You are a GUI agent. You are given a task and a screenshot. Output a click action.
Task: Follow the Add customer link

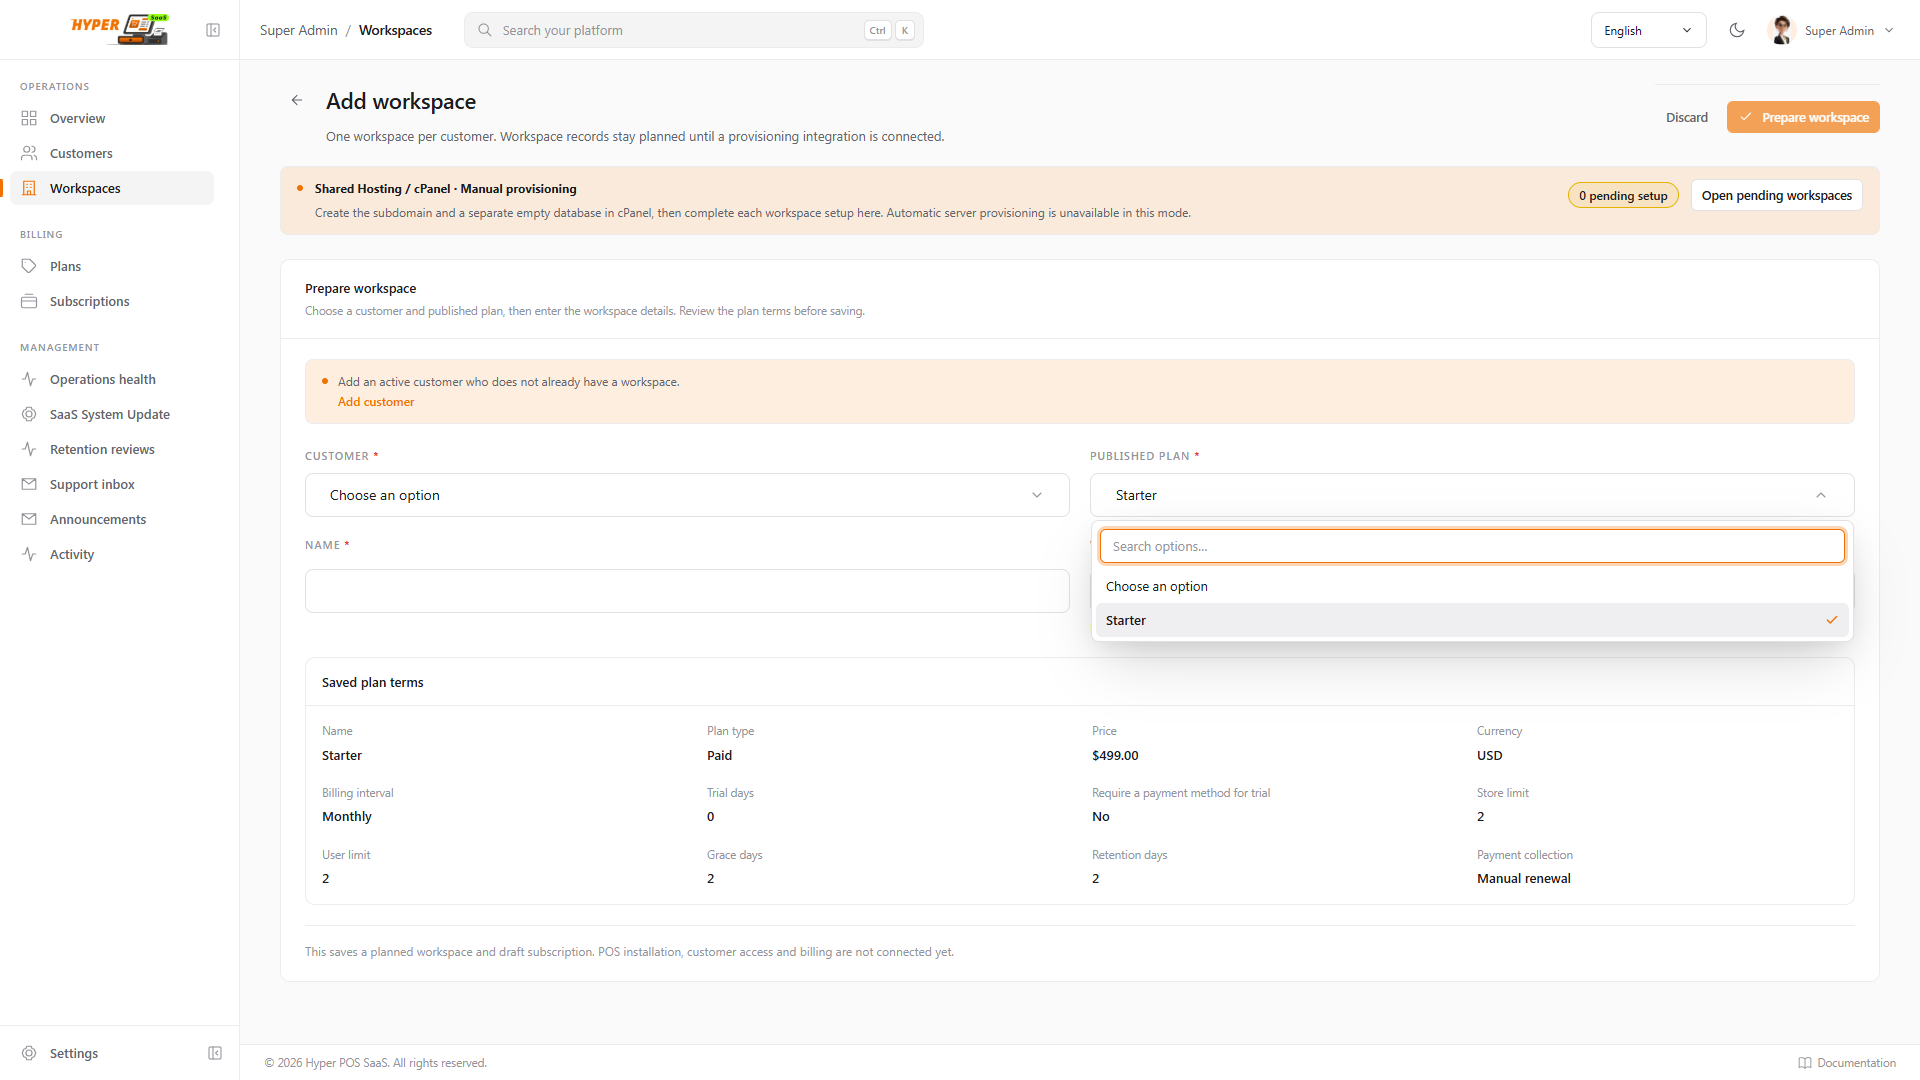coord(375,402)
